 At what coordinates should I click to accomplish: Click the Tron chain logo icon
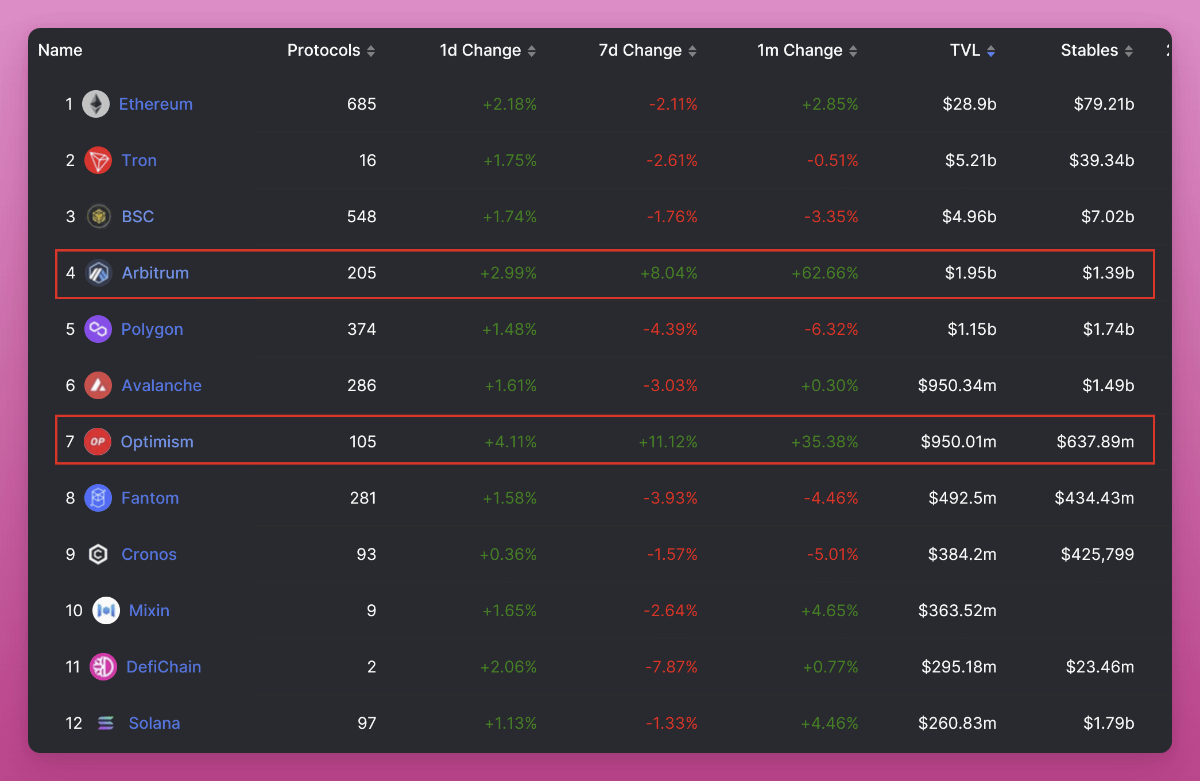click(x=98, y=160)
